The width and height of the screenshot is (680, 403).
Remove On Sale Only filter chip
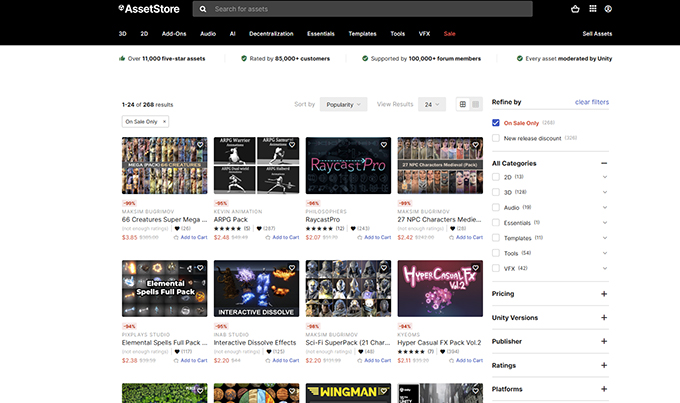164,122
